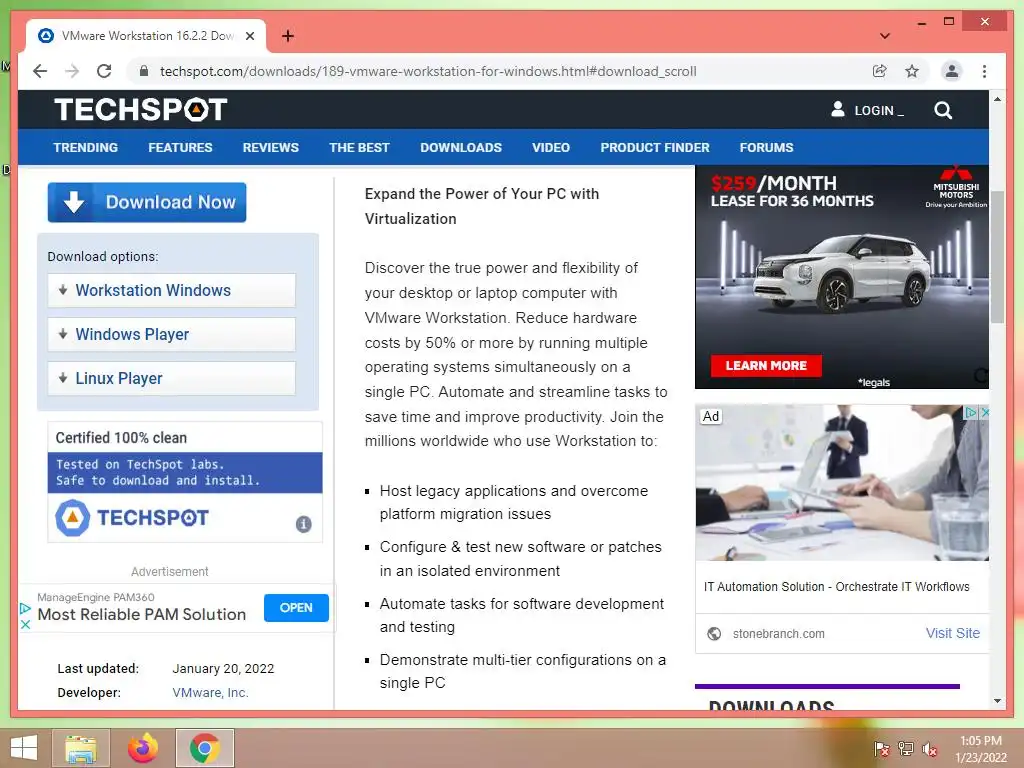Bookmark this page with the star icon
The height and width of the screenshot is (768, 1024).
pyautogui.click(x=912, y=71)
